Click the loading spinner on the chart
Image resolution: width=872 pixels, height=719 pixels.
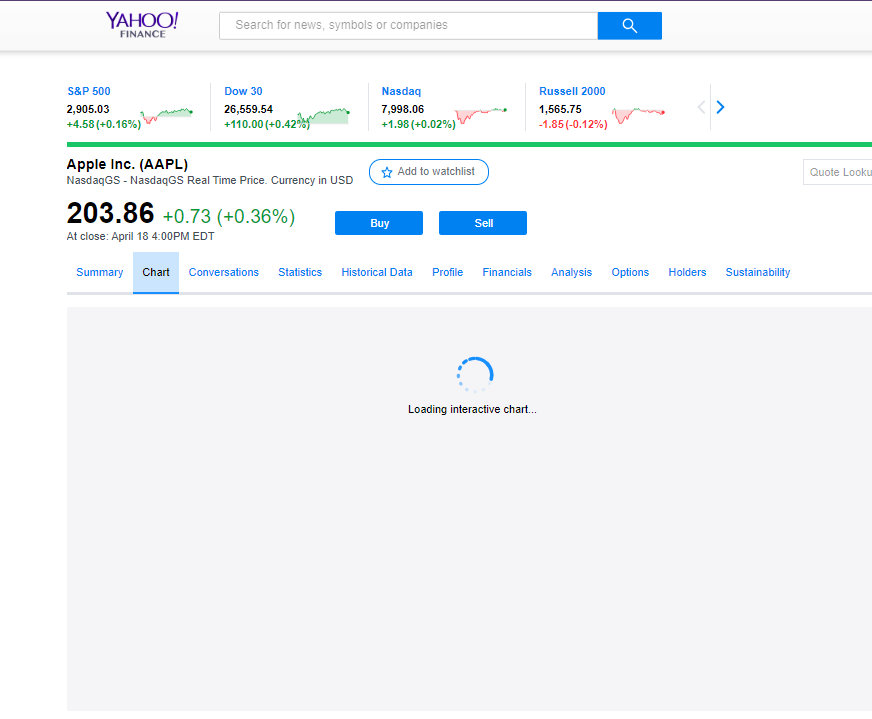(473, 374)
